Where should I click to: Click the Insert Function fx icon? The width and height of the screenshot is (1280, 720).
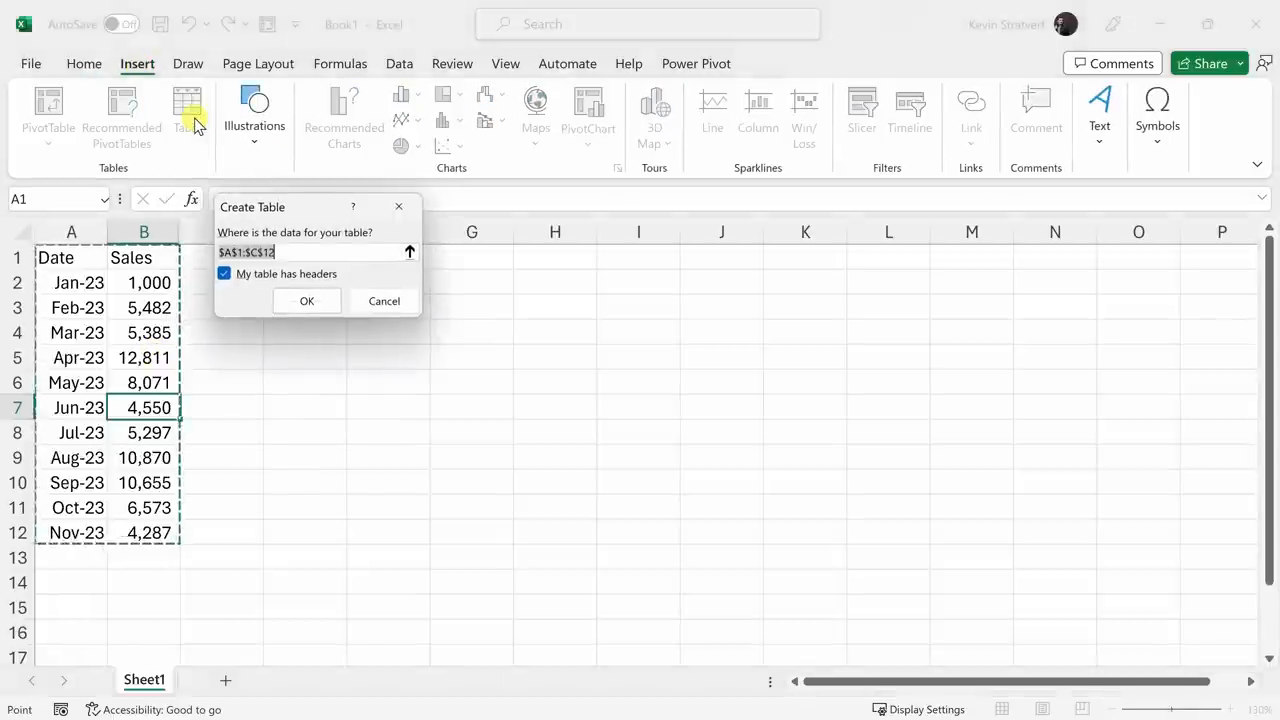(191, 199)
